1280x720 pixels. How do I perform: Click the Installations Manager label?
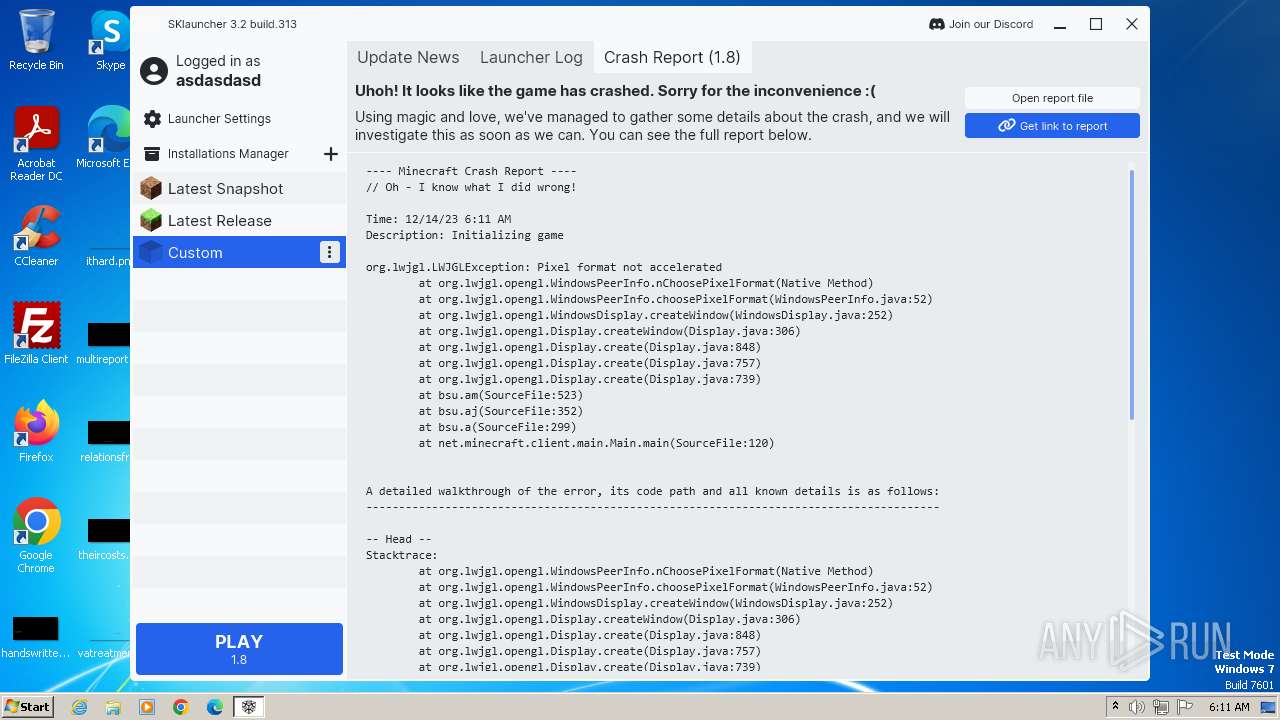tap(228, 154)
